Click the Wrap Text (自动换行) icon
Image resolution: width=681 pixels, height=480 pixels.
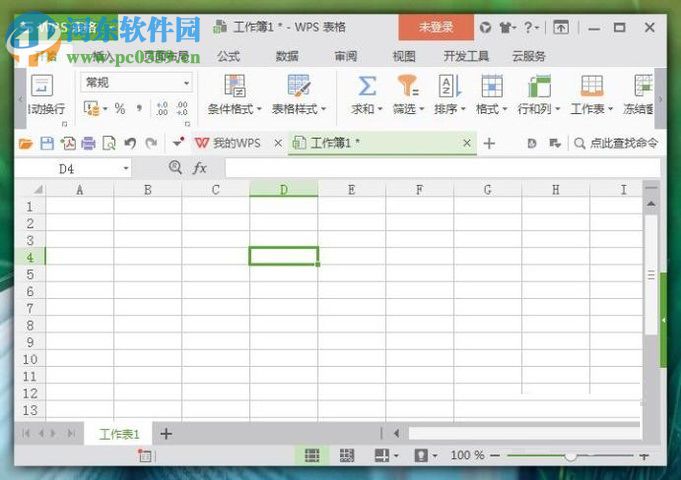pos(42,86)
